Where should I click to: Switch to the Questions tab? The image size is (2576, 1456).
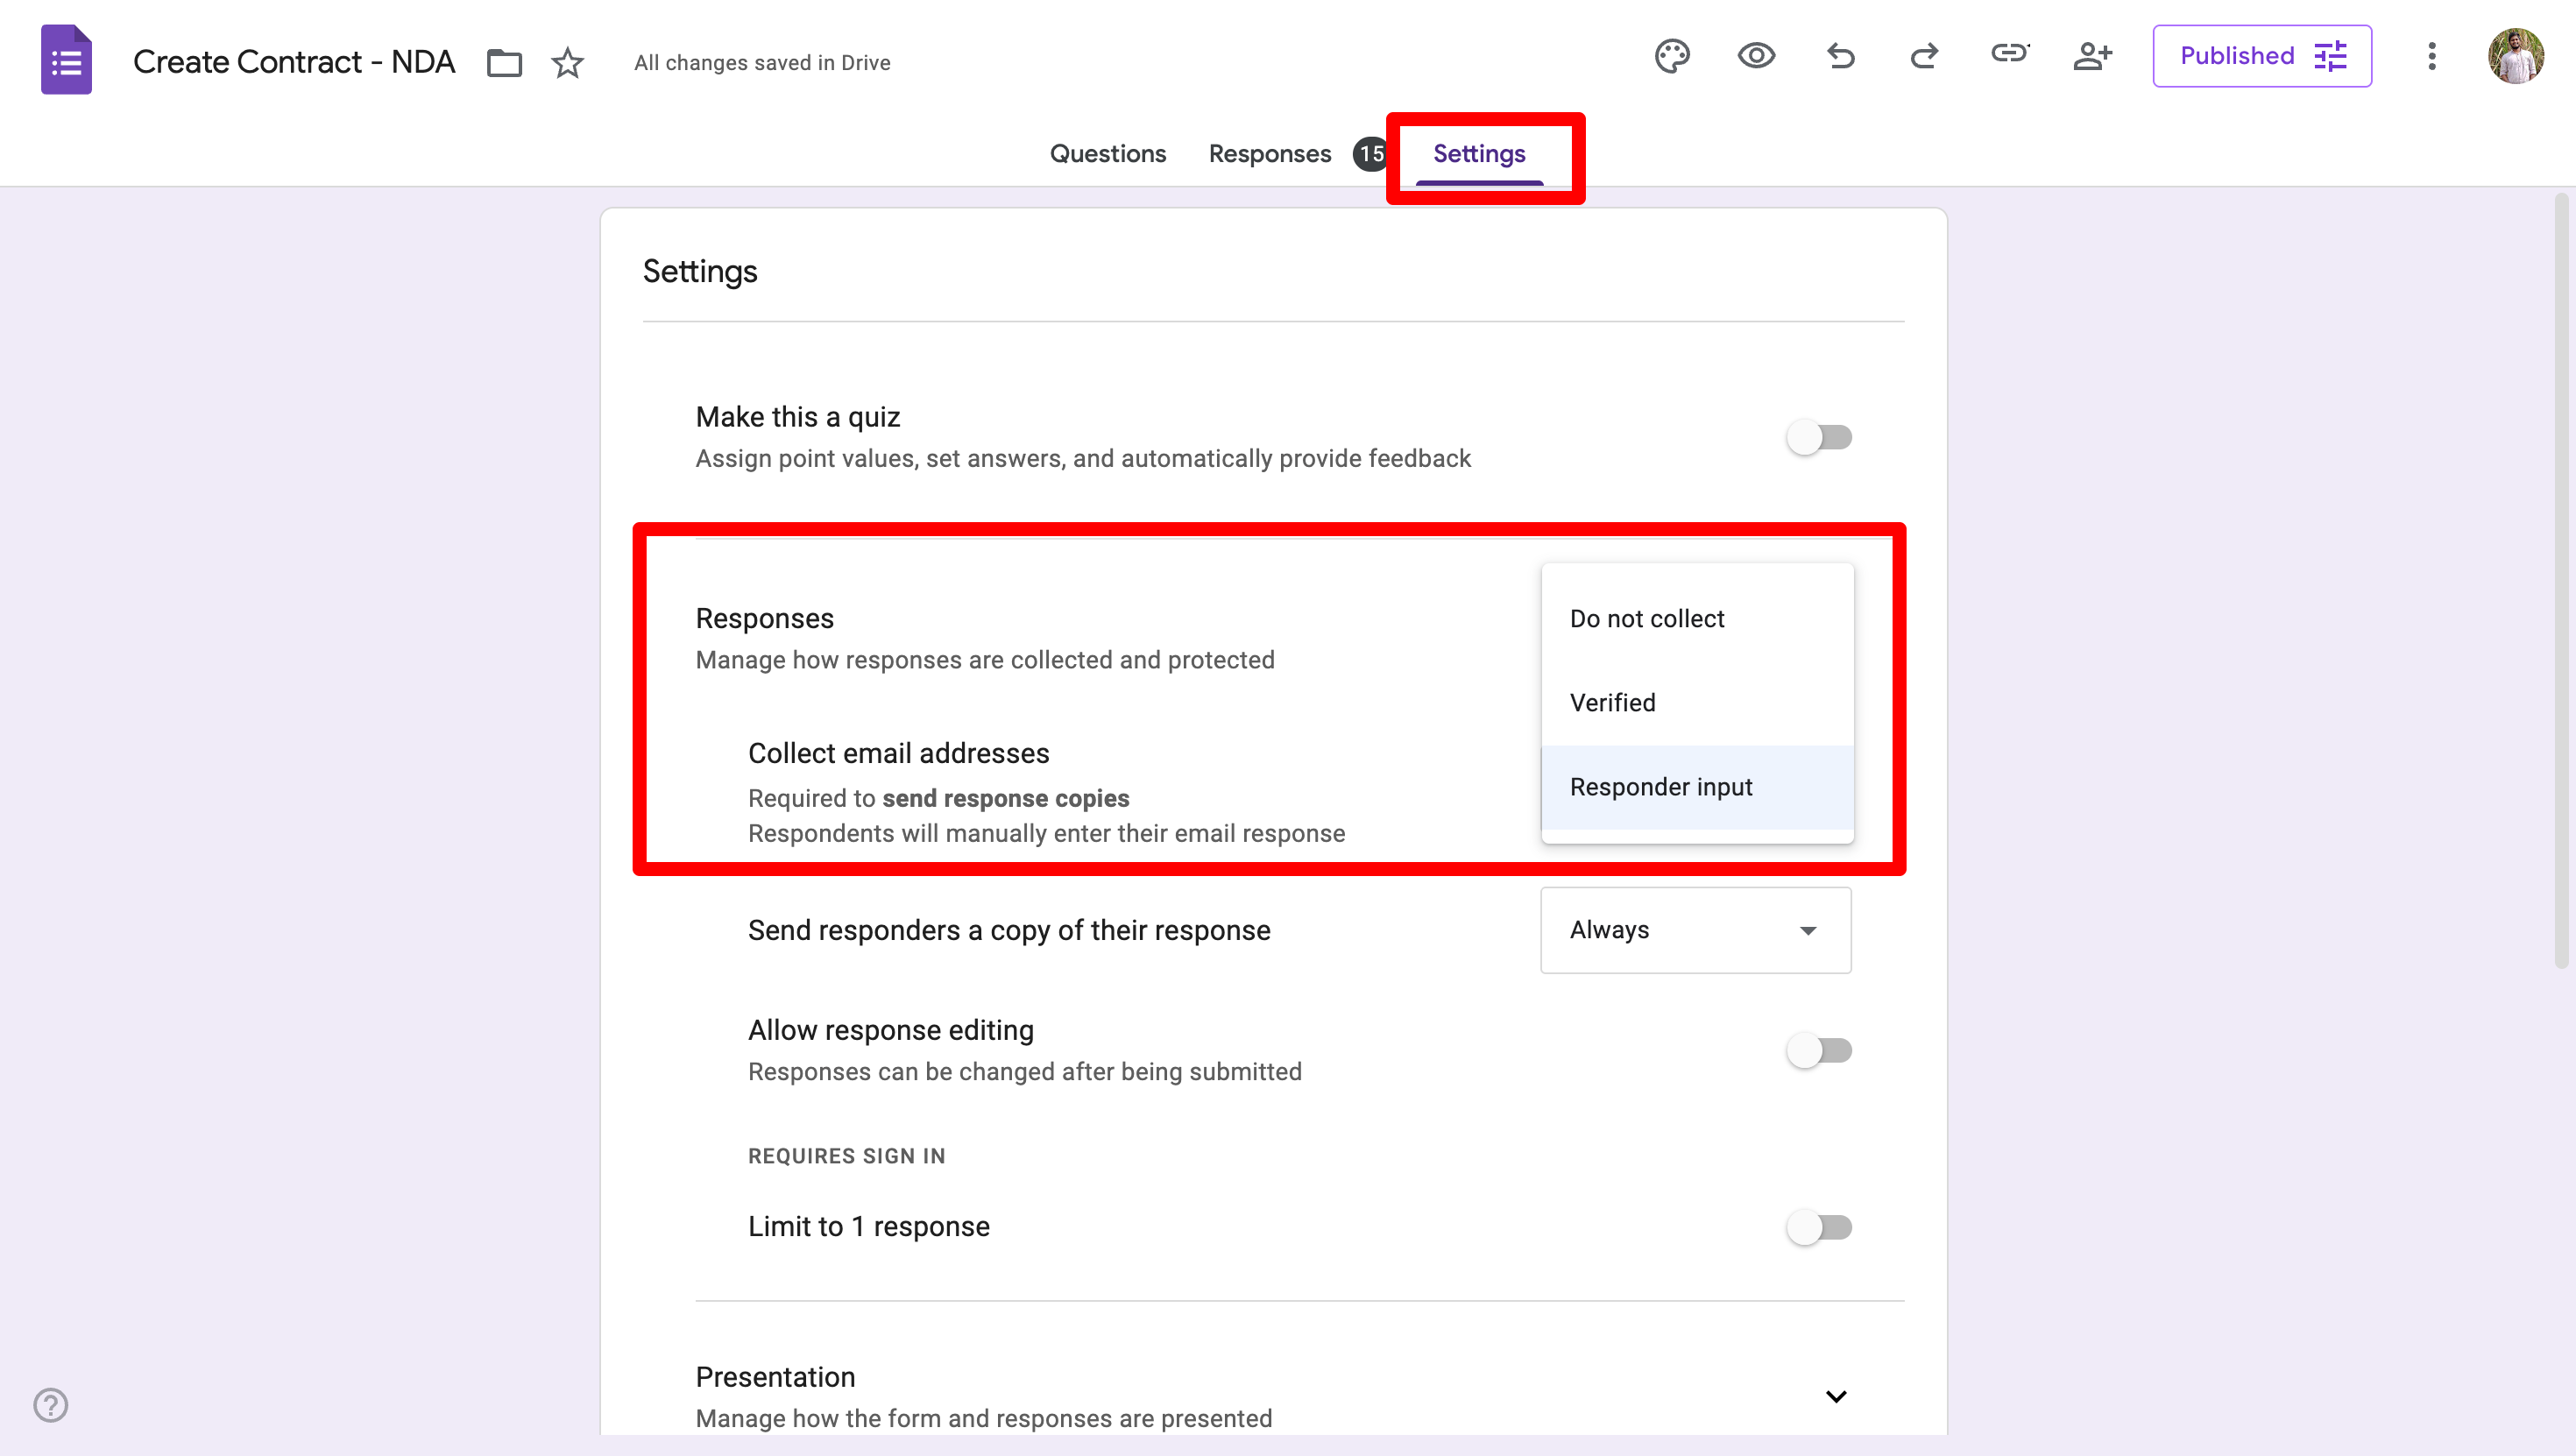(1107, 154)
